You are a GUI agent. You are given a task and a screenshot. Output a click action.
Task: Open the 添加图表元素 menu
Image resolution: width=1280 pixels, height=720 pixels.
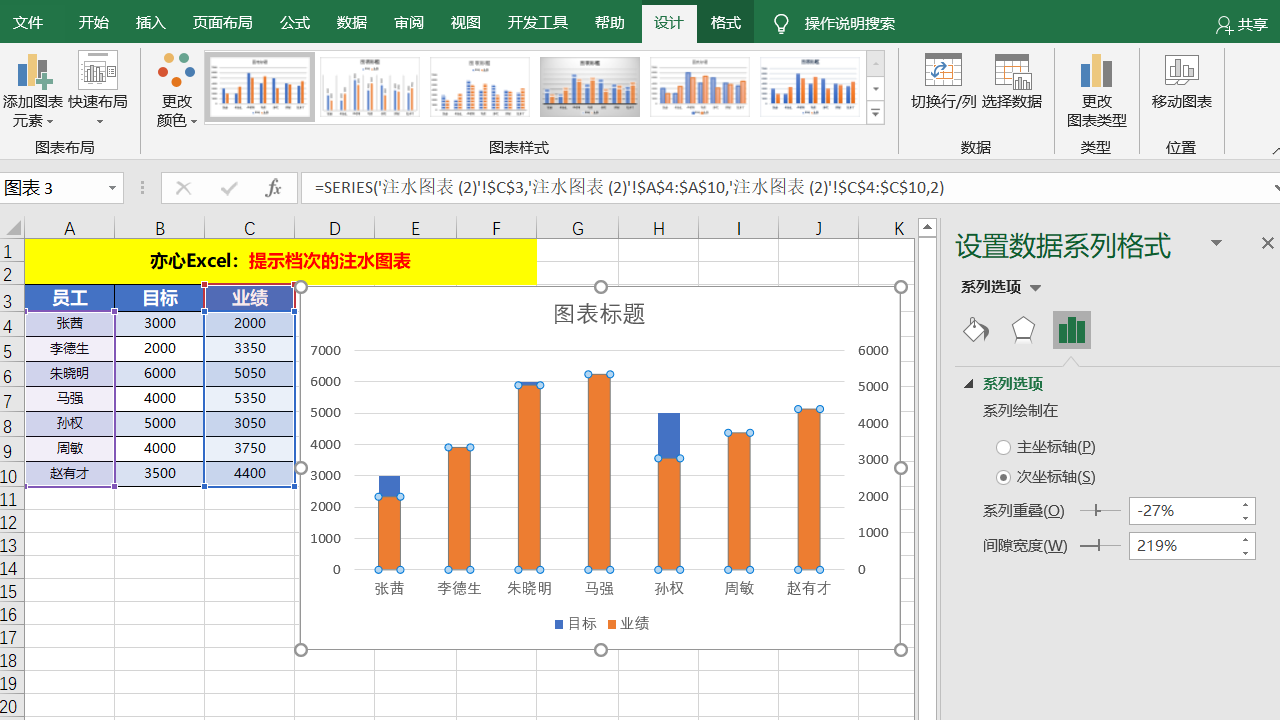click(33, 90)
